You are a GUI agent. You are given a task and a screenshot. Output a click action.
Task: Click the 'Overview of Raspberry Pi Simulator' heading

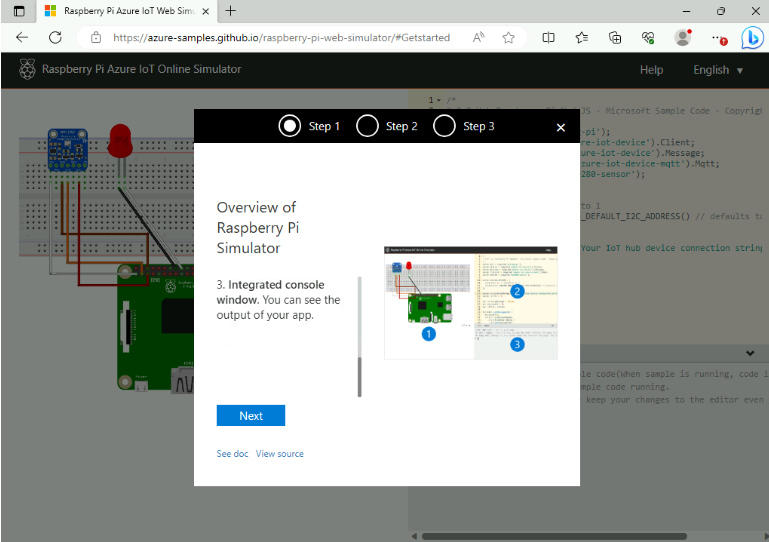tap(258, 228)
